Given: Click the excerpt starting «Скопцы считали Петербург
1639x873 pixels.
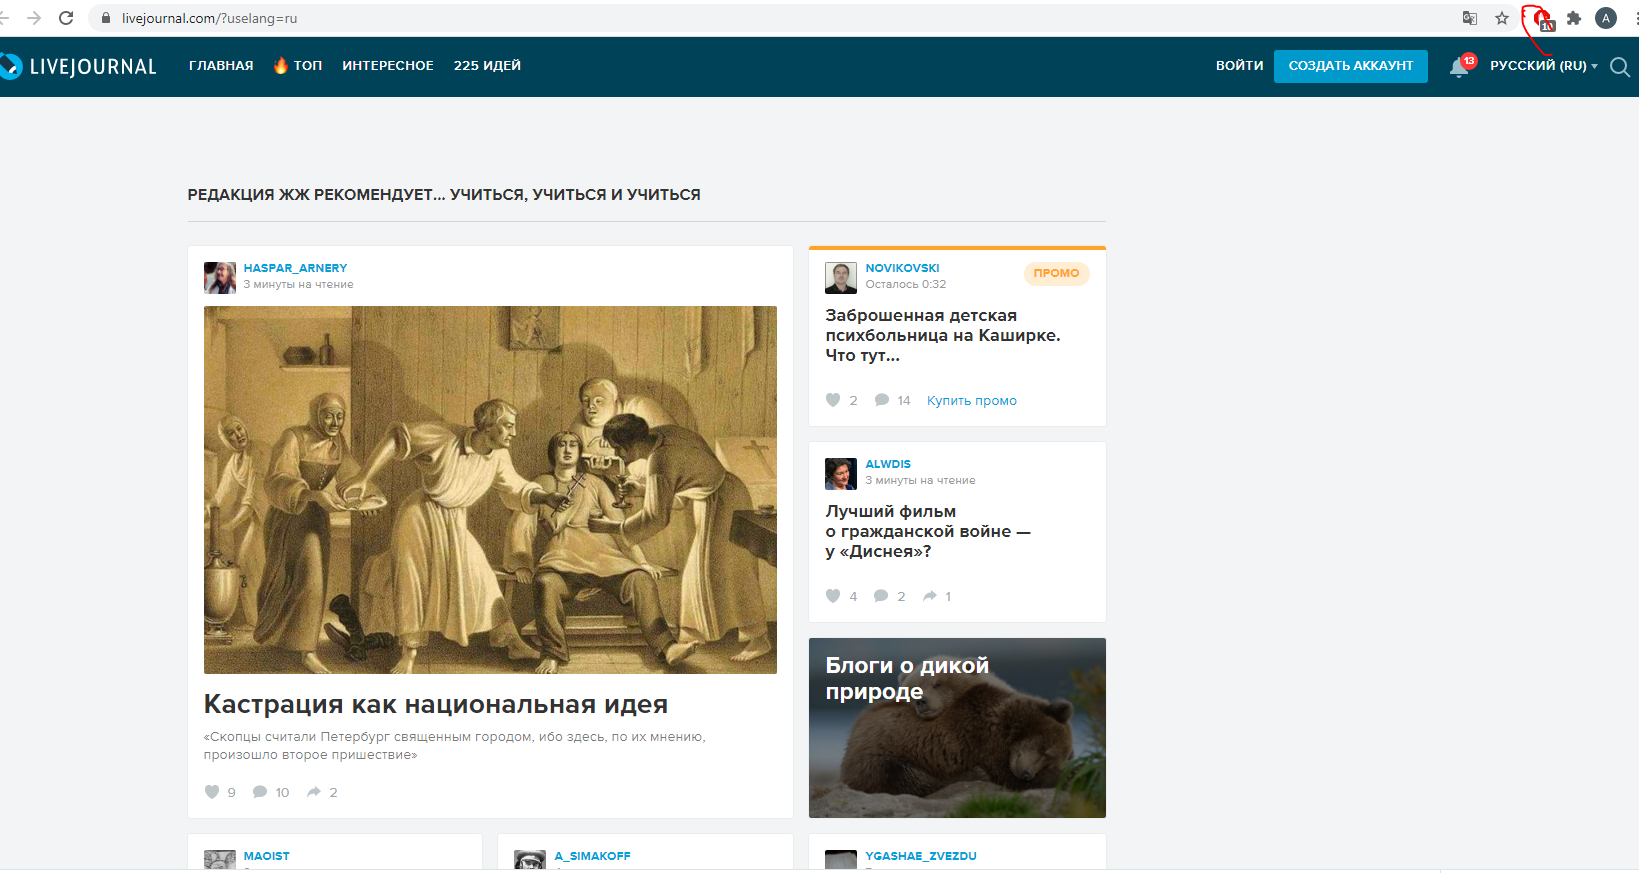Looking at the screenshot, I should tap(455, 746).
